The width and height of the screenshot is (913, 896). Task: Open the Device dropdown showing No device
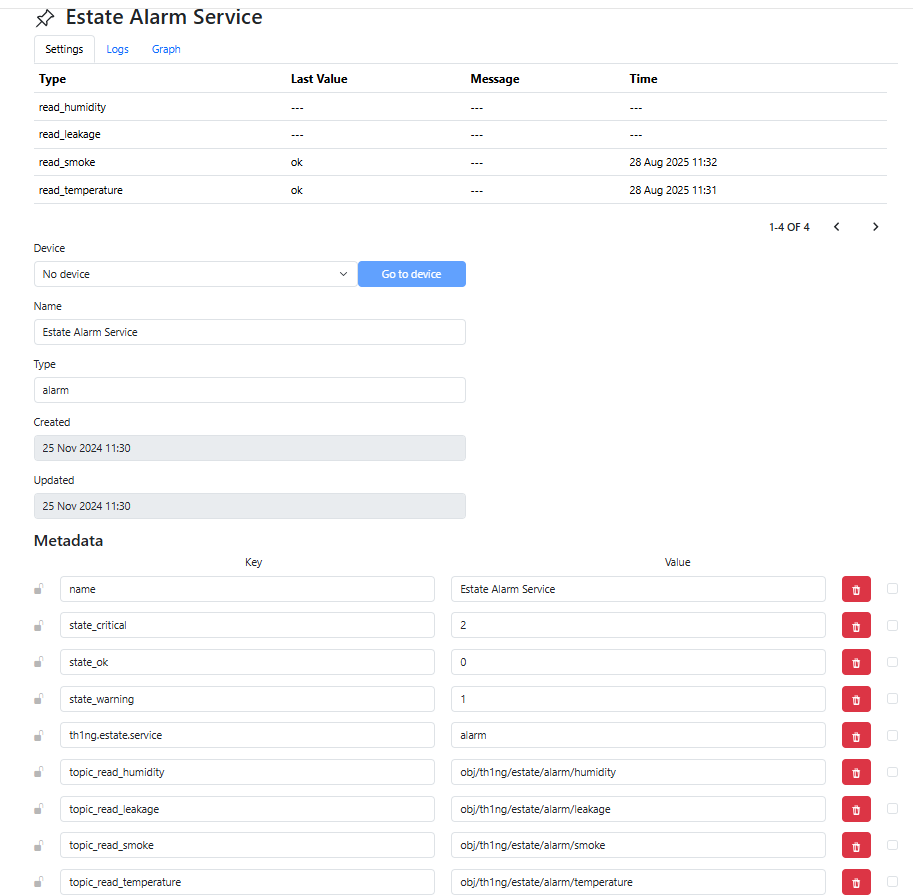click(196, 274)
